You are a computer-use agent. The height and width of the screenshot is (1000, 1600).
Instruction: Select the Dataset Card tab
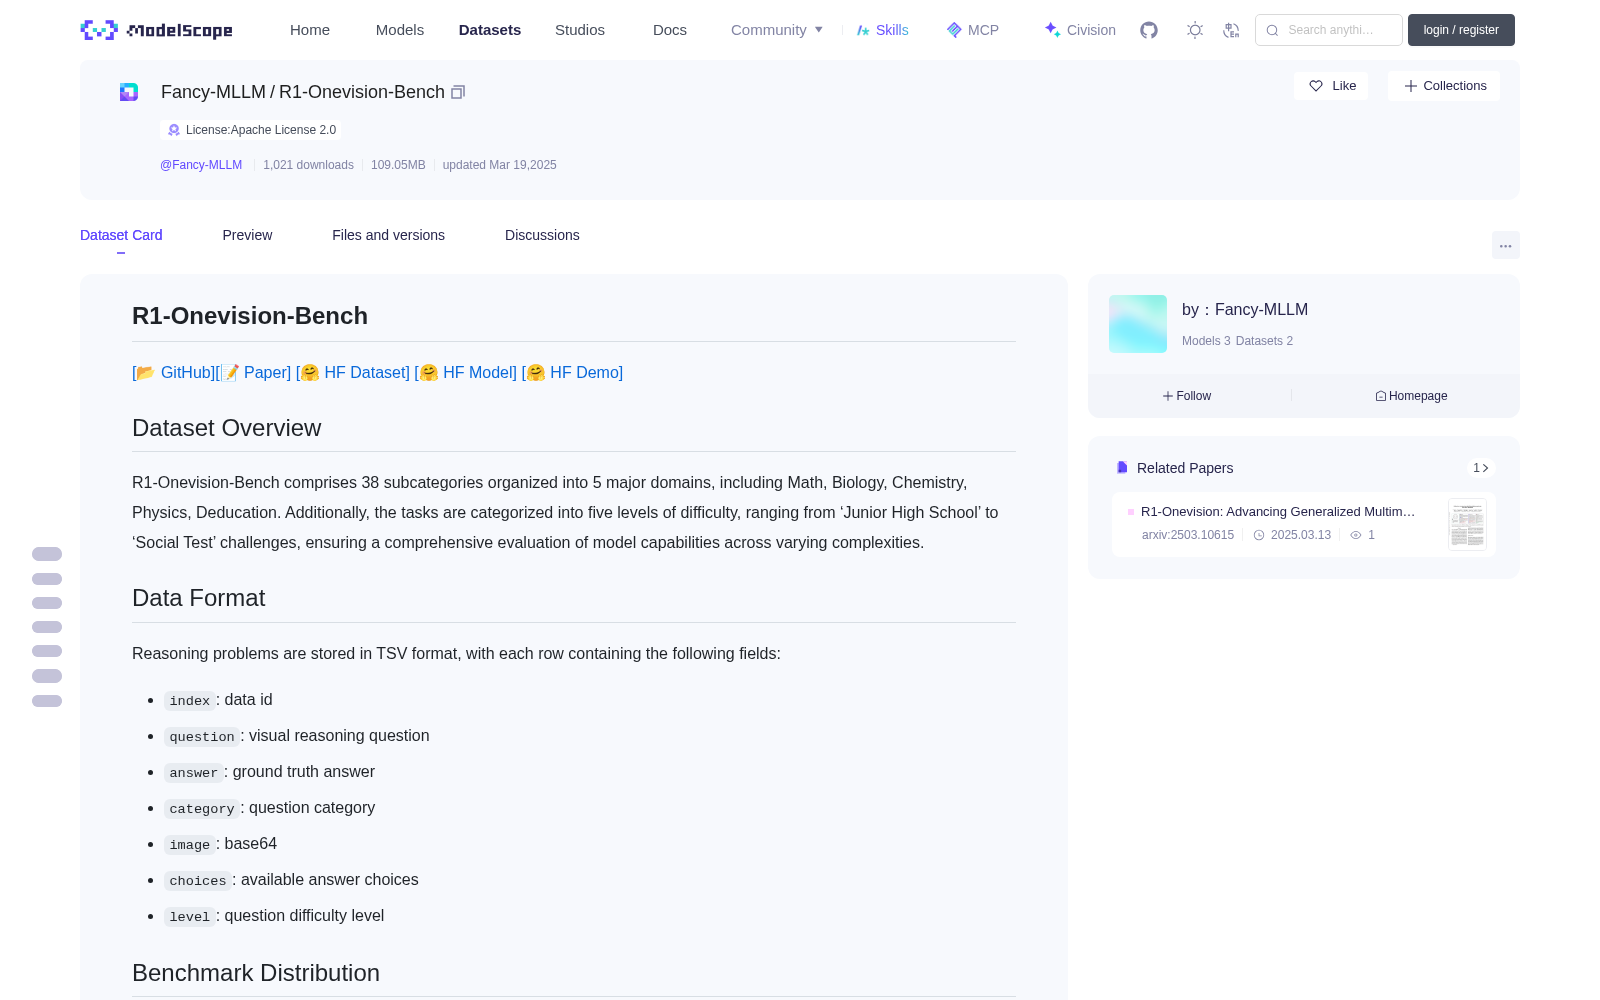click(121, 235)
